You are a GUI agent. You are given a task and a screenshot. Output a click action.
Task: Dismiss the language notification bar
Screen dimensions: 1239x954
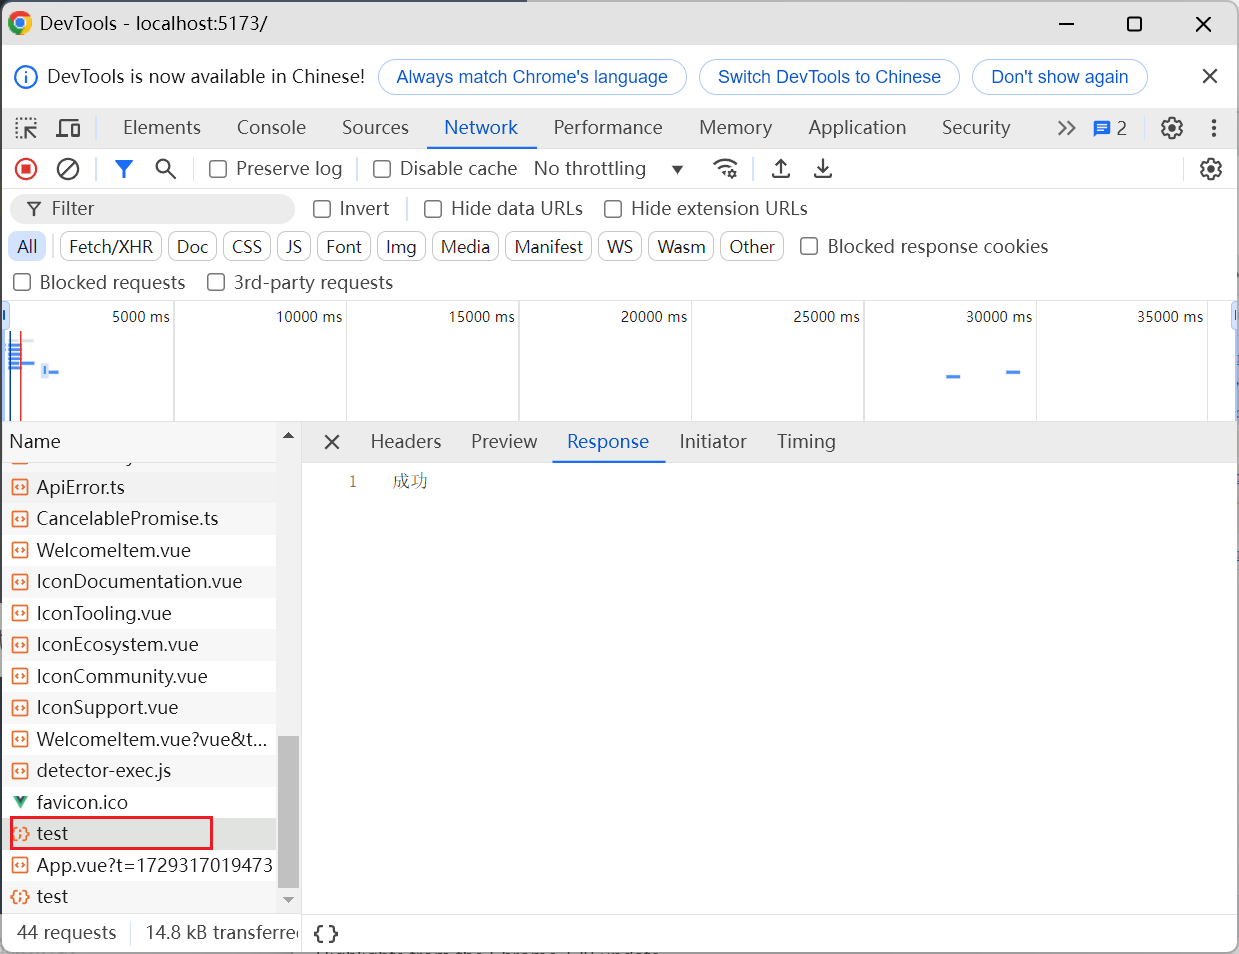1210,76
